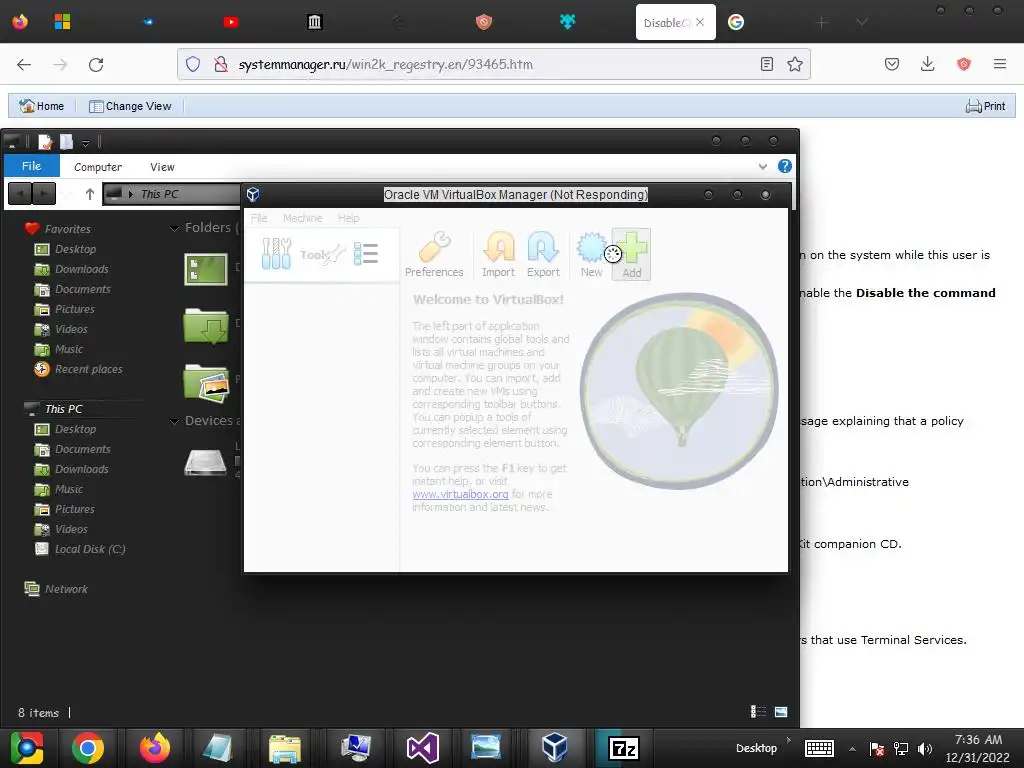Toggle Firefox reader view icon
This screenshot has width=1024, height=768.
click(767, 64)
